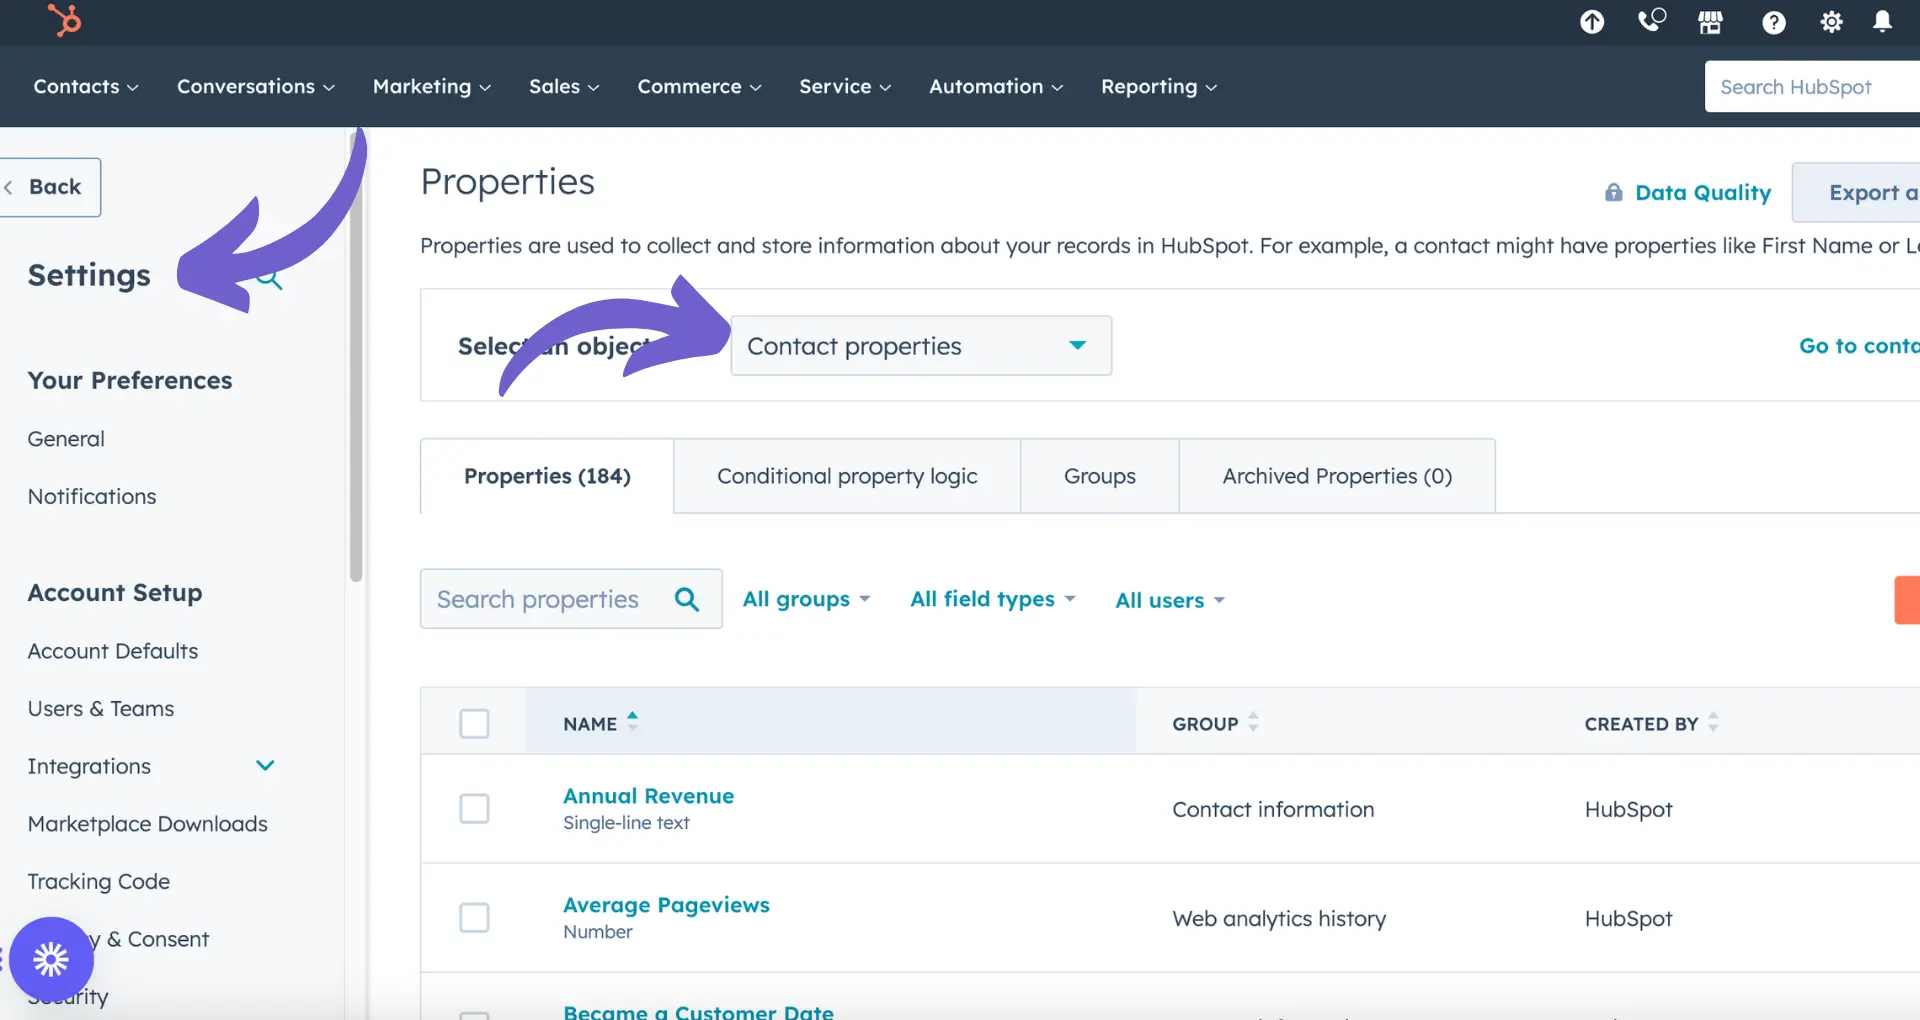1920x1020 pixels.
Task: Open the Conversations navigation menu
Action: tap(256, 87)
